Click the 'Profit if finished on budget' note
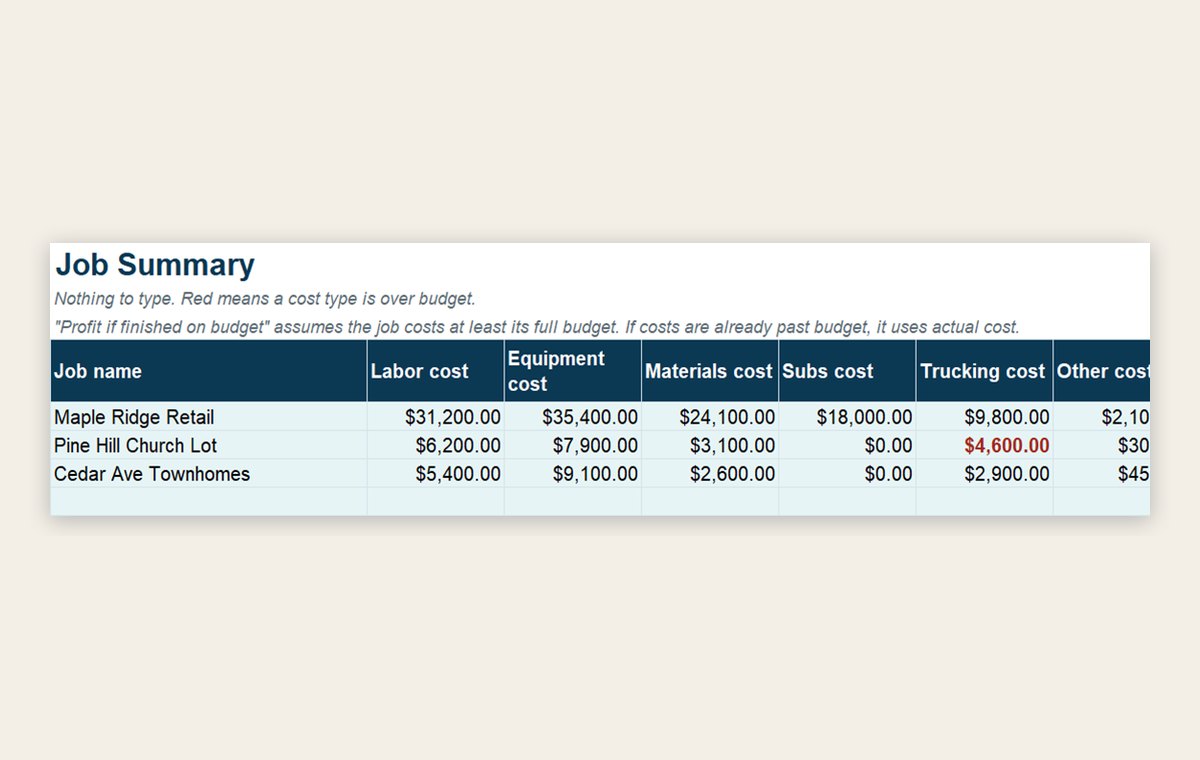 [537, 327]
